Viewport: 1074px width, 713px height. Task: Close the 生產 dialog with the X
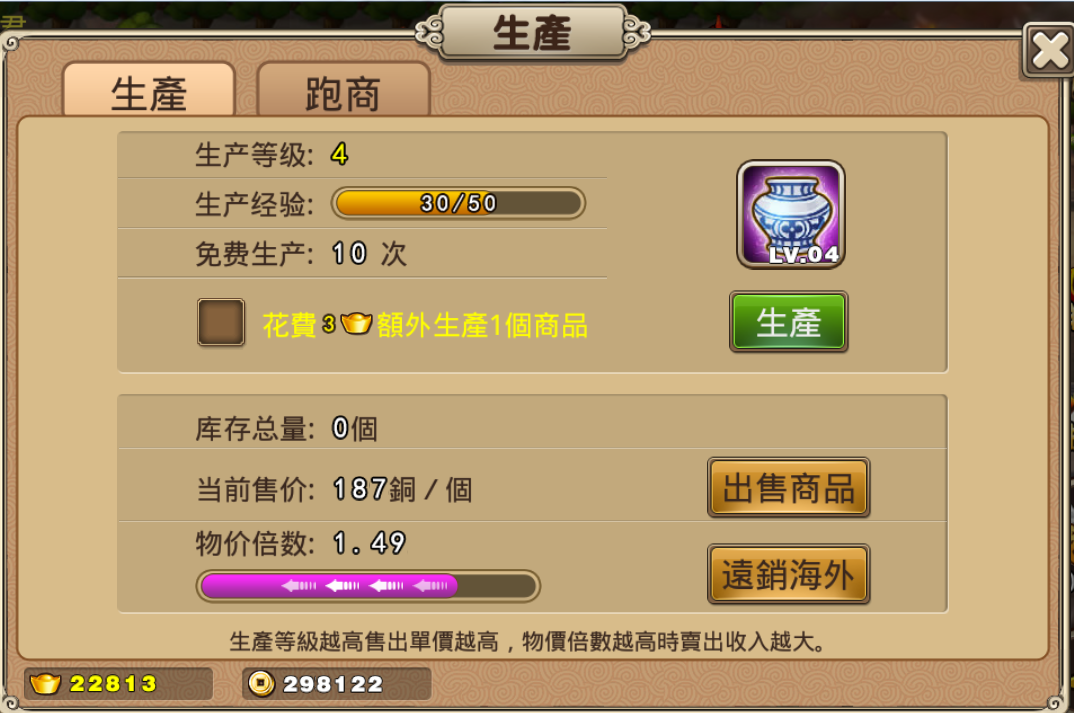[x=1049, y=50]
